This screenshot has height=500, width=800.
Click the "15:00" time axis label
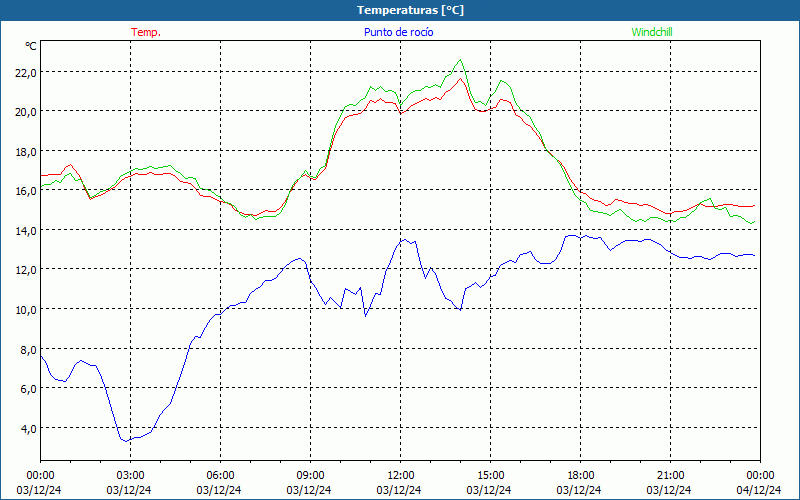click(490, 476)
